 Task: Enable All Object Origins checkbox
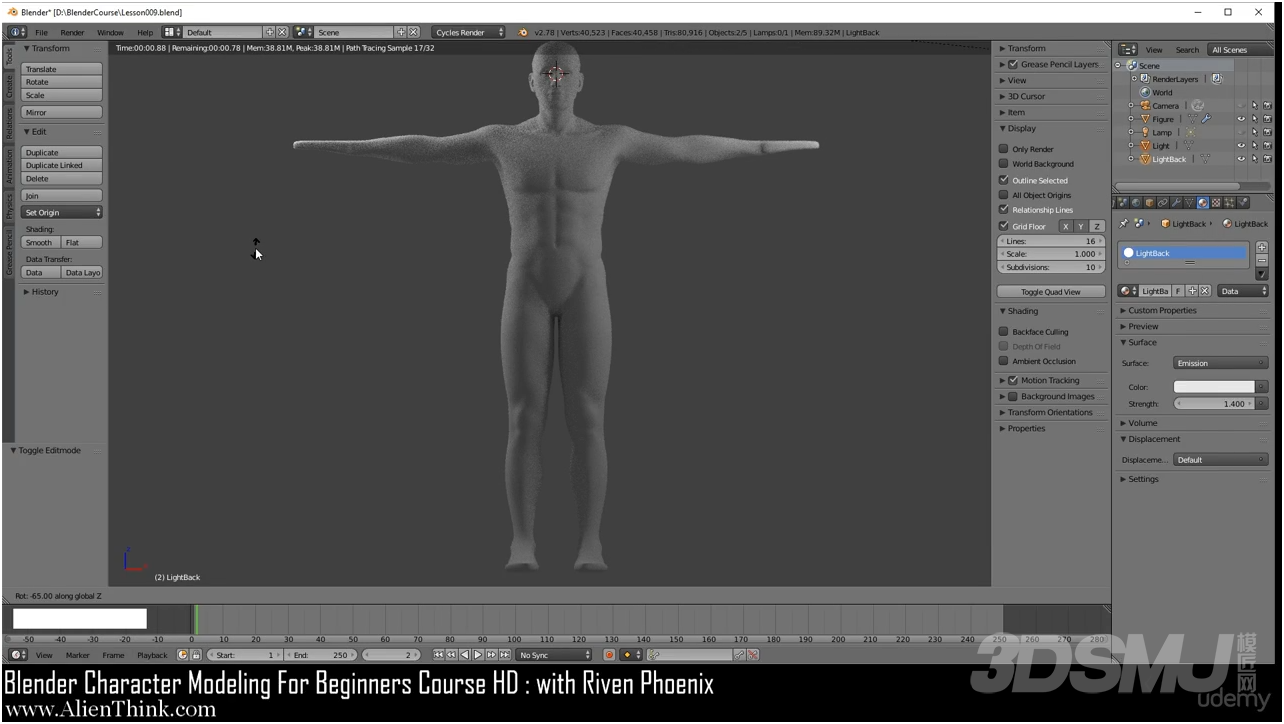[x=1003, y=195]
